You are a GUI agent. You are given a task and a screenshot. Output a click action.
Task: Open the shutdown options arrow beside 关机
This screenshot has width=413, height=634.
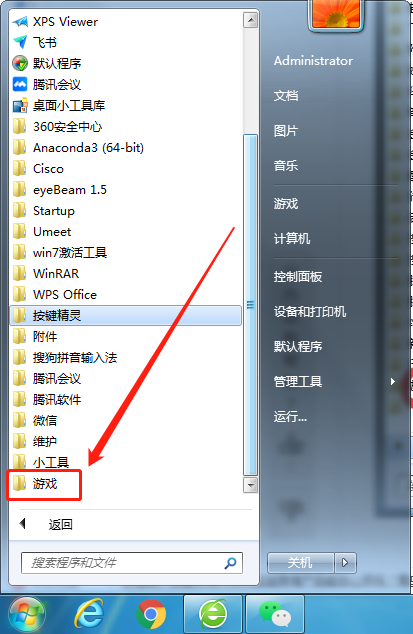[x=345, y=562]
